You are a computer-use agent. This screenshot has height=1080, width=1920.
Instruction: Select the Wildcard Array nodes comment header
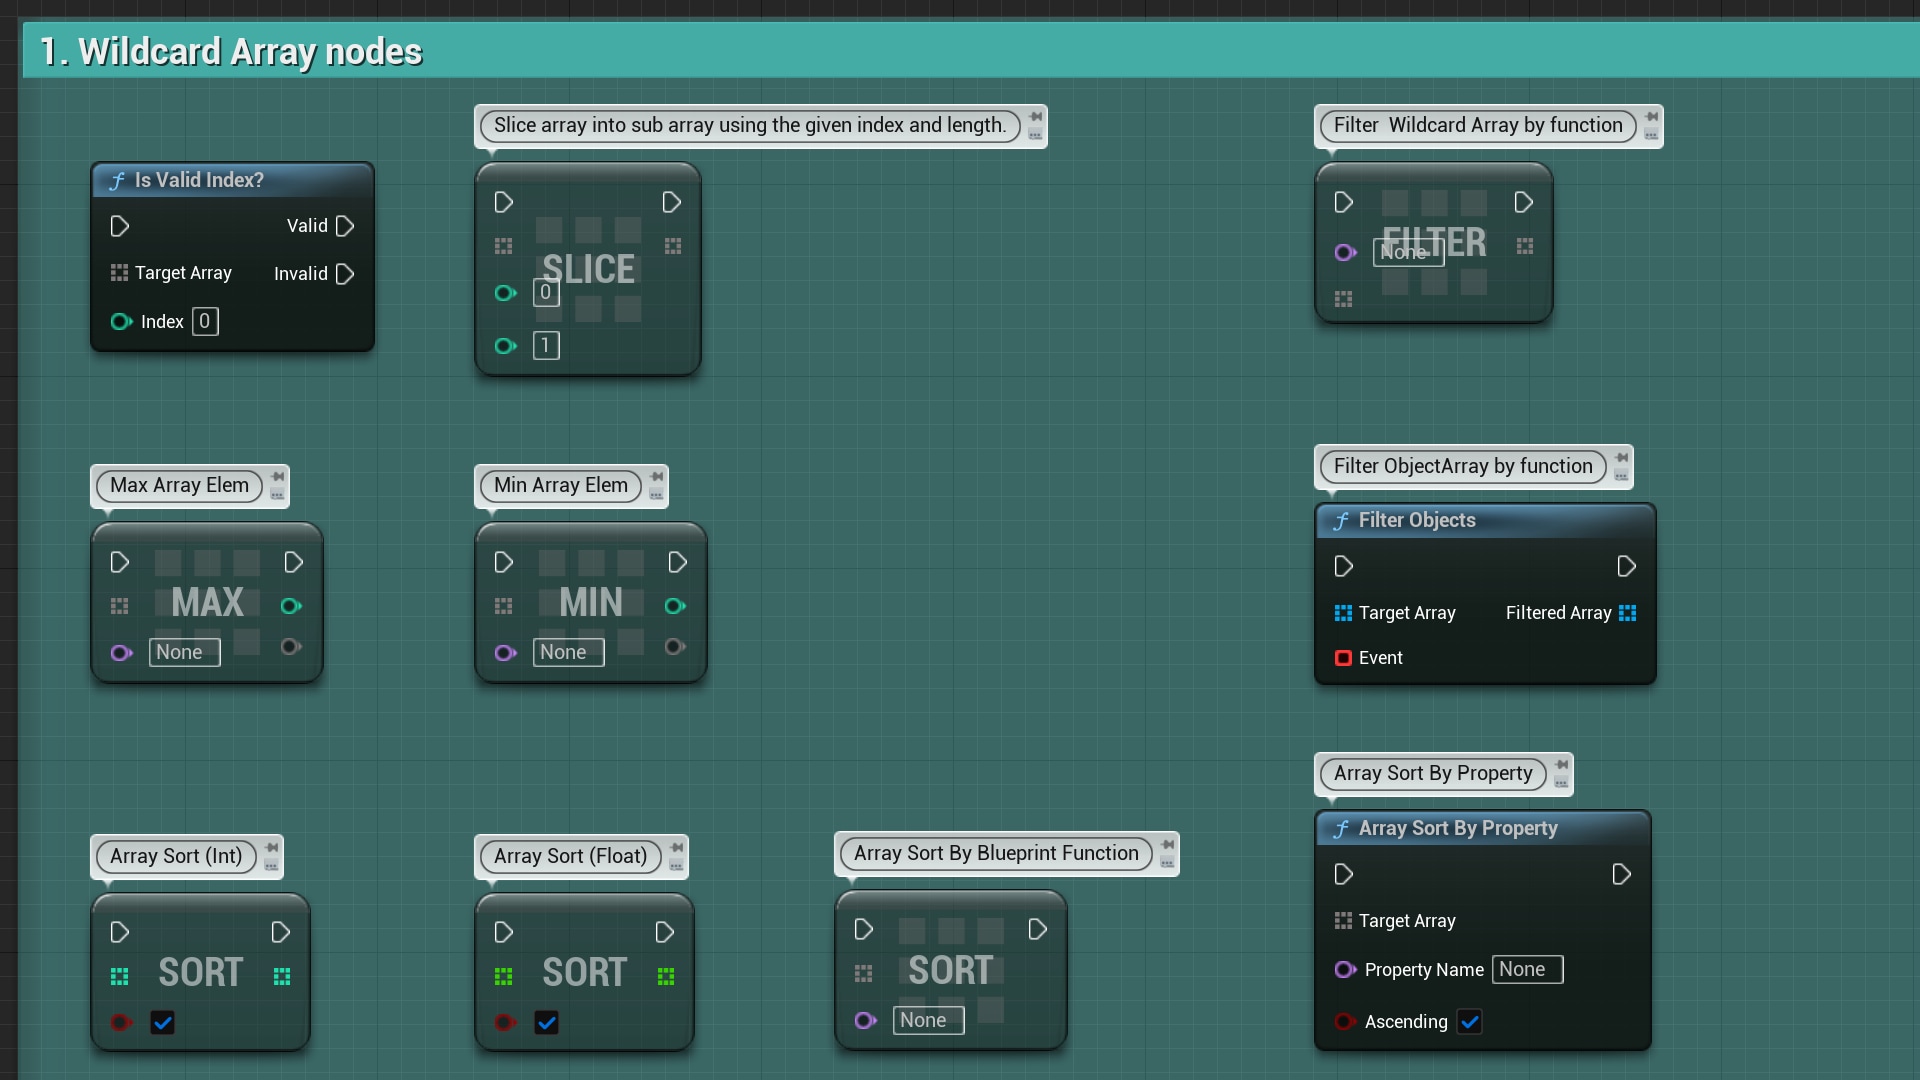[228, 51]
